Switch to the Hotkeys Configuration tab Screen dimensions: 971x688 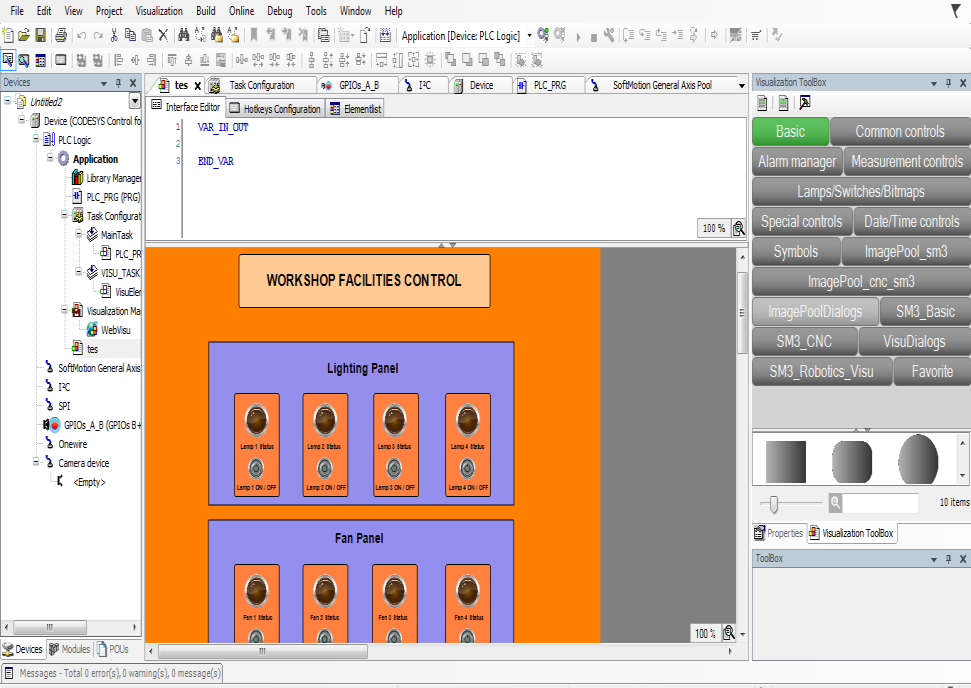pyautogui.click(x=275, y=108)
